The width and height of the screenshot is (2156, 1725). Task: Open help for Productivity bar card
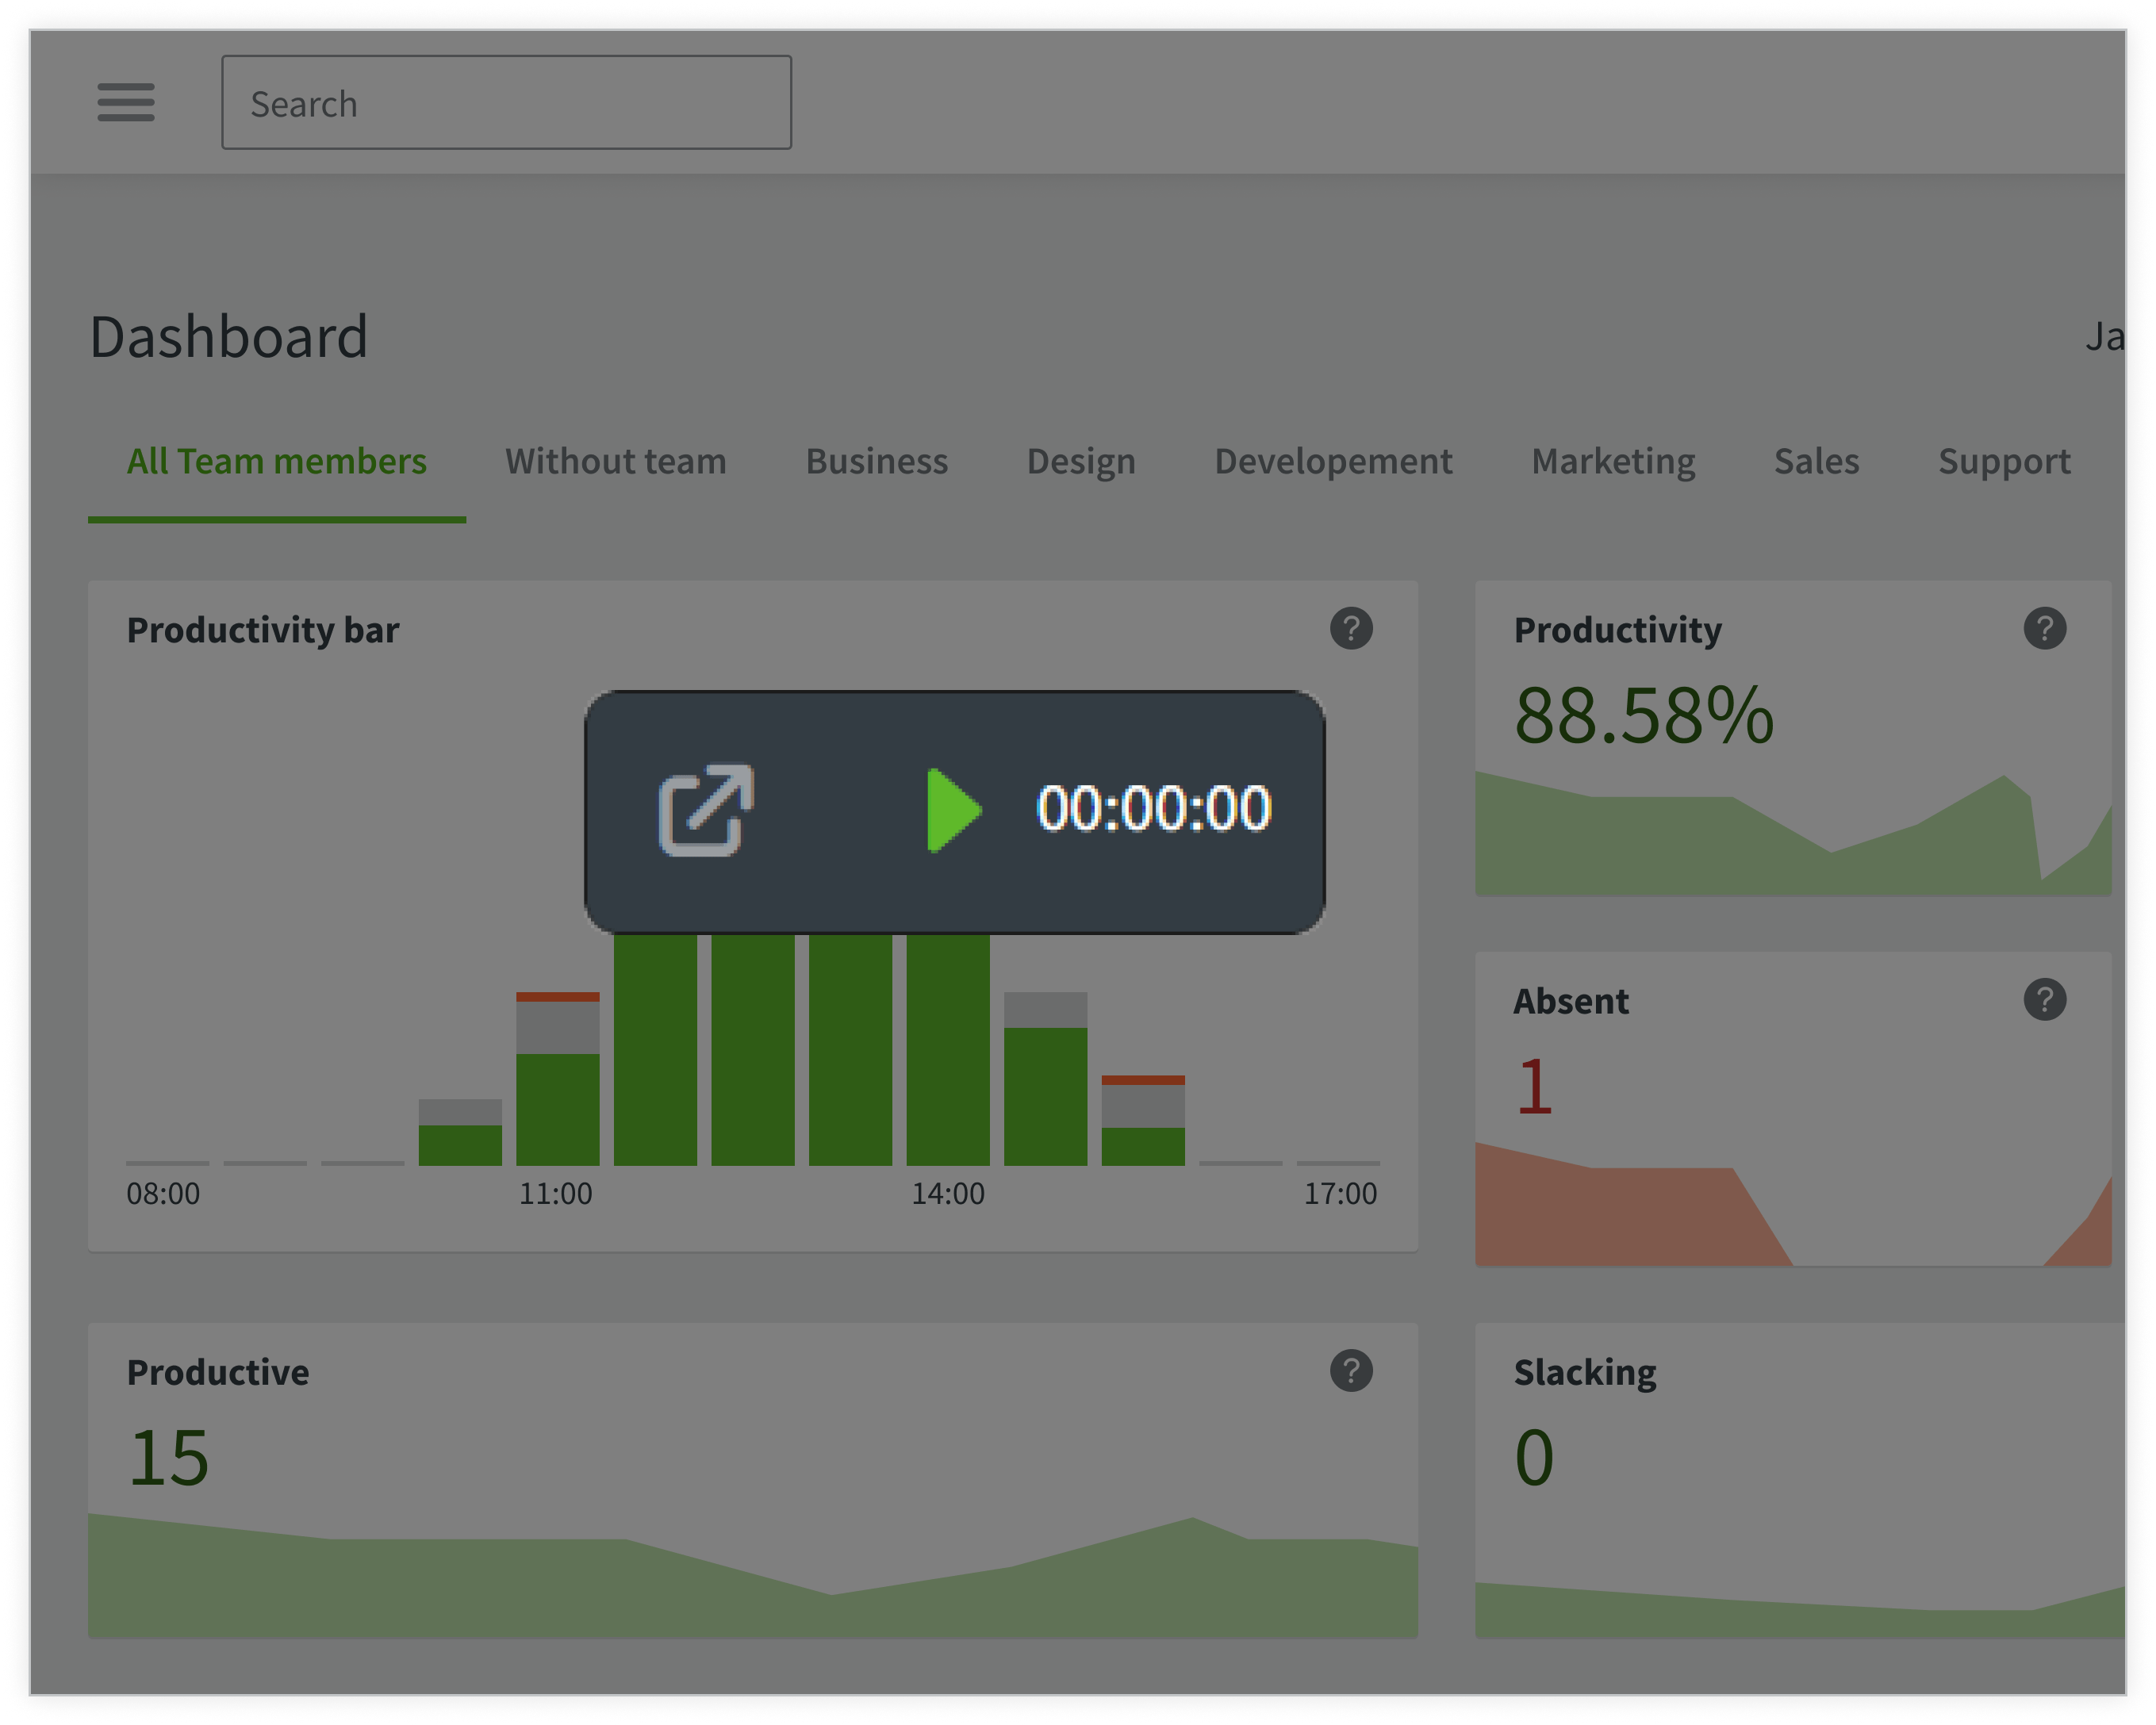click(x=1351, y=629)
